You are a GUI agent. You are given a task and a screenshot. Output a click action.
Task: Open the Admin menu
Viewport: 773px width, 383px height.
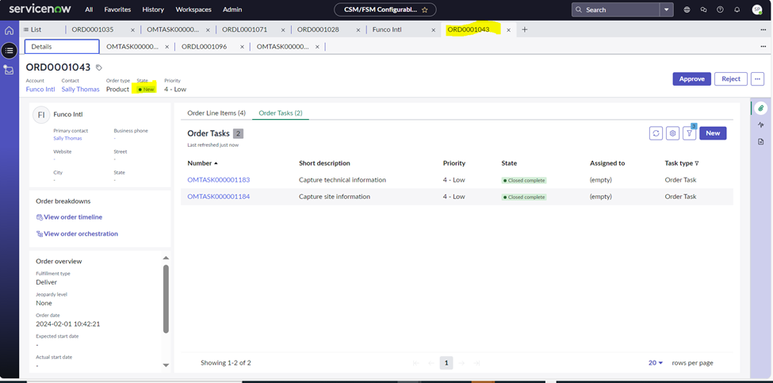232,9
